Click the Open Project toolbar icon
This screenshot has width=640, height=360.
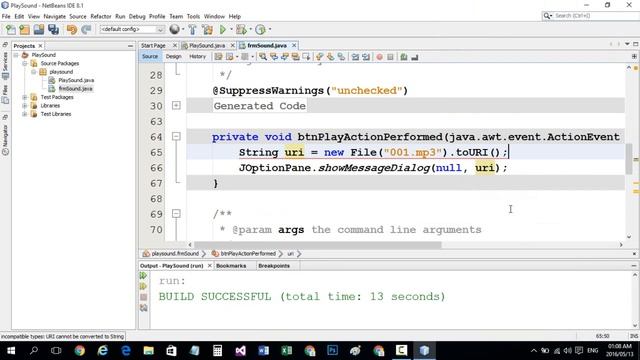pyautogui.click(x=39, y=29)
